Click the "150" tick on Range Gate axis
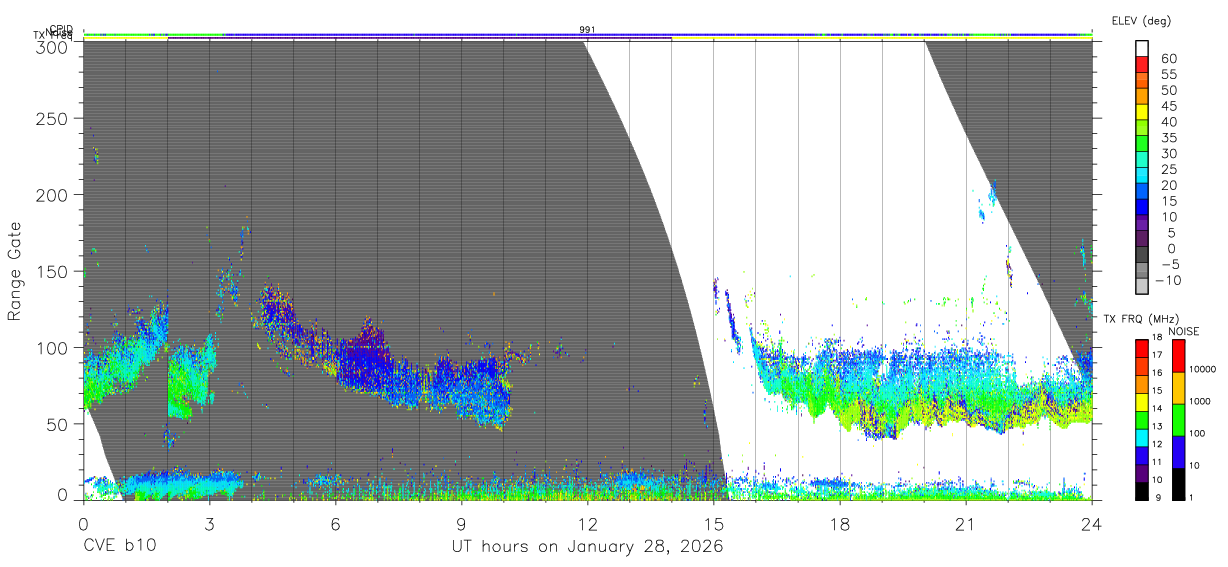 (x=52, y=271)
